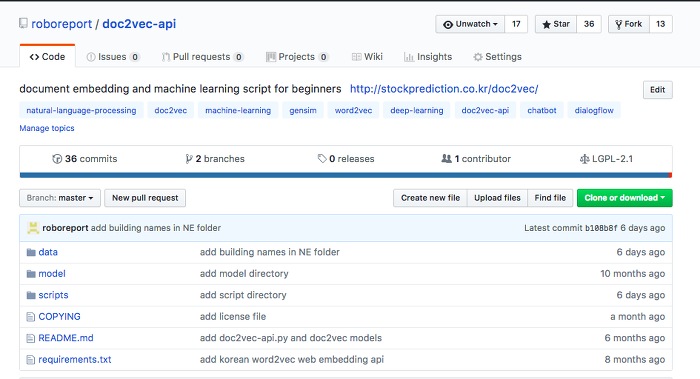The image size is (700, 379).
Task: Go to the Projects tab
Action: pos(297,57)
